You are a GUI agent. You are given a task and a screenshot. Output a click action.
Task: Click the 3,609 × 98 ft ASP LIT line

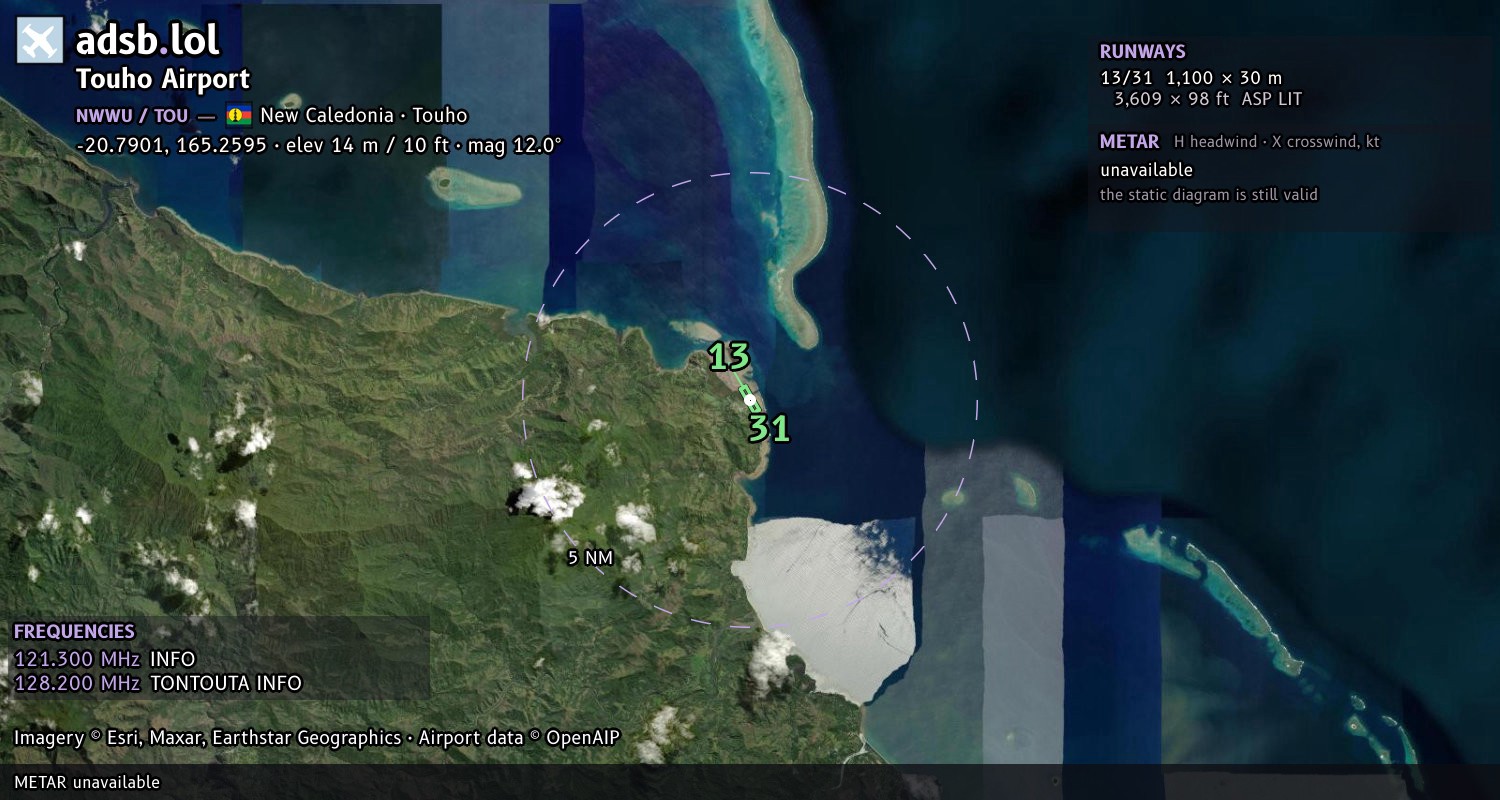1208,99
